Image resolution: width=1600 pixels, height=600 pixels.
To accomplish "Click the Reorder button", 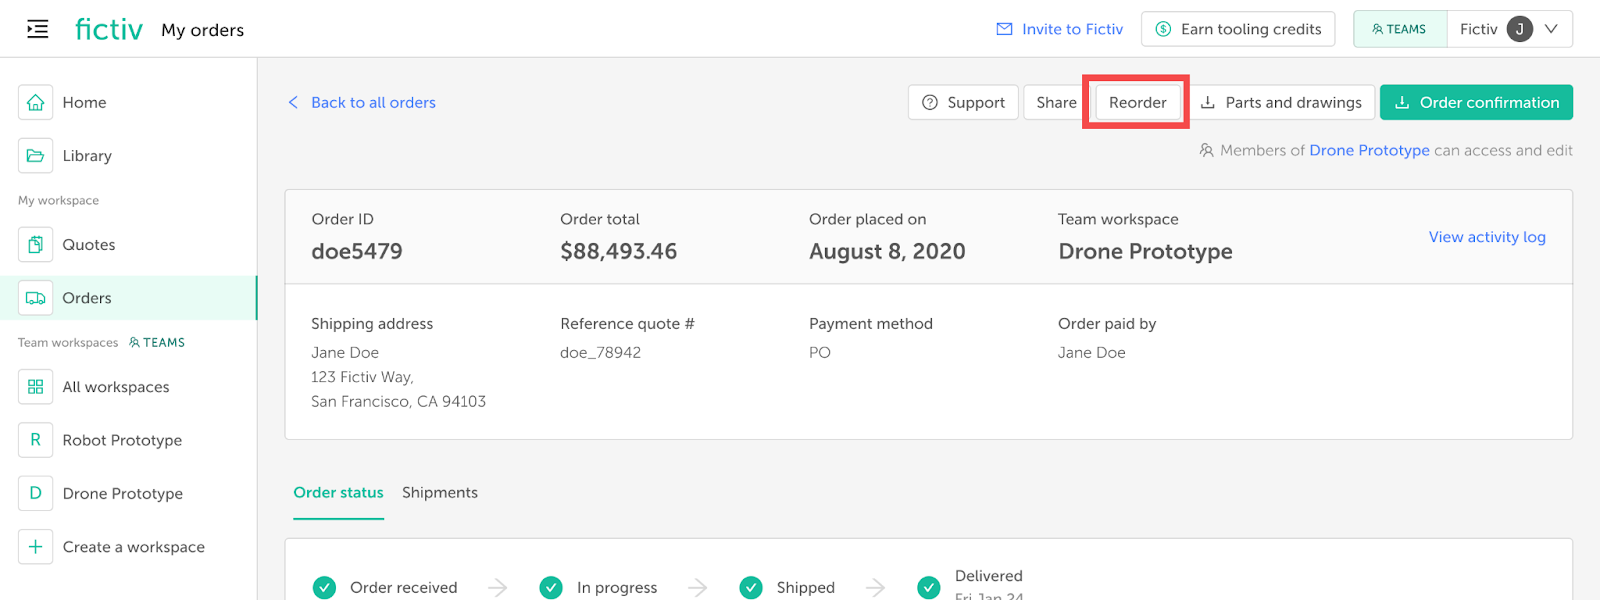I will (1138, 102).
